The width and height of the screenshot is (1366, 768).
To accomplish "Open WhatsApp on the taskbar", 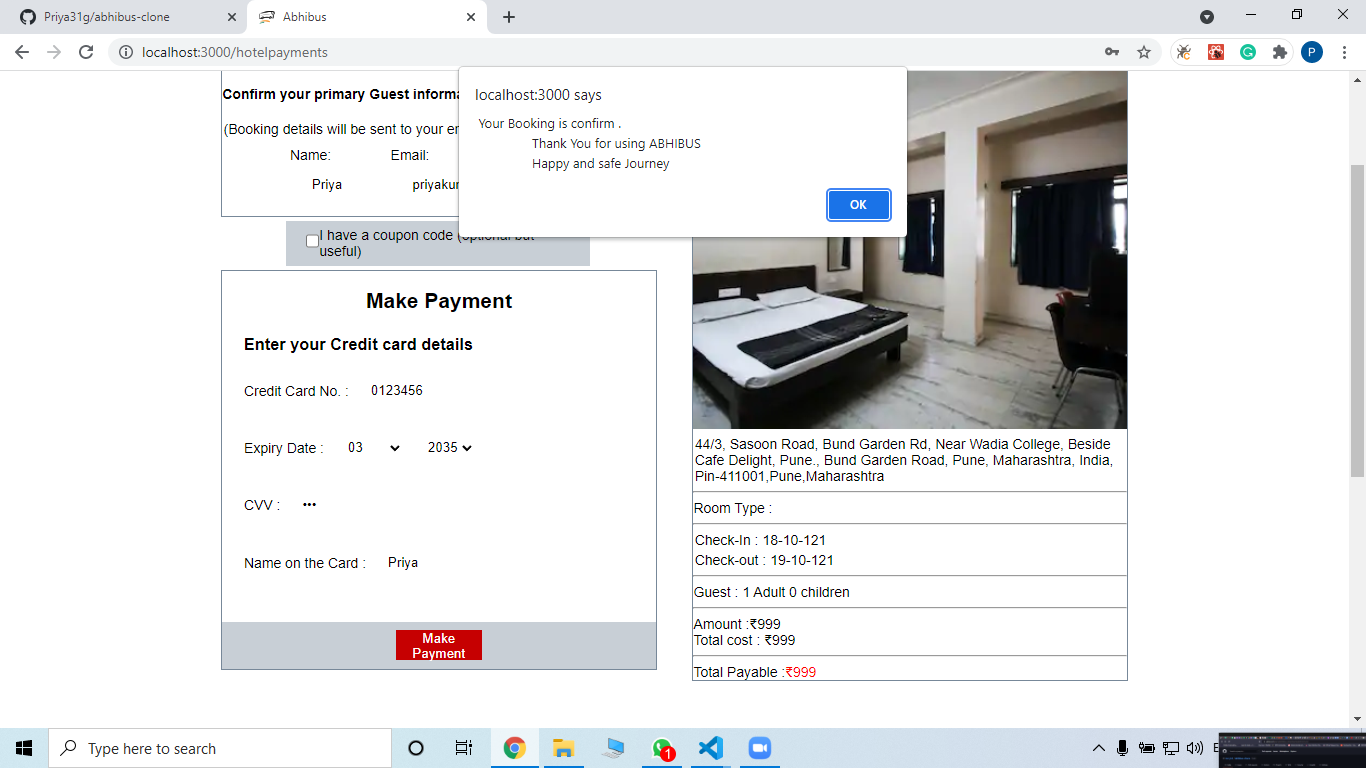I will 662,748.
